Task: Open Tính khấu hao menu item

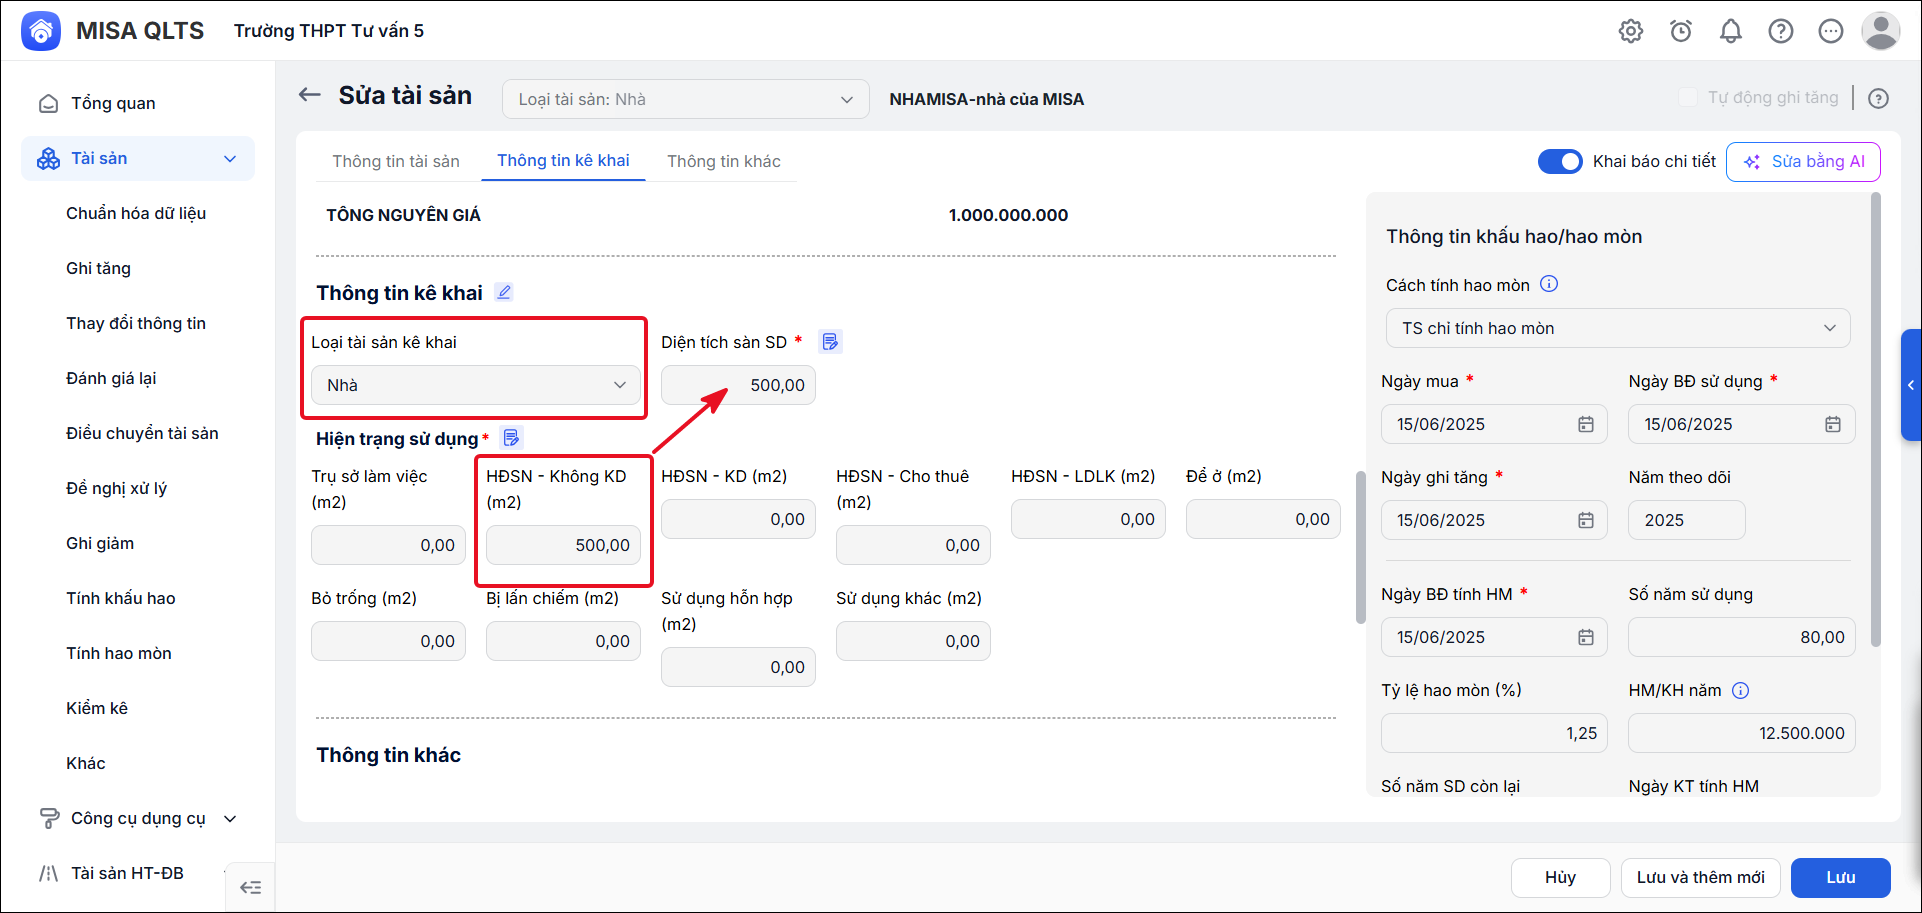Action: tap(121, 598)
